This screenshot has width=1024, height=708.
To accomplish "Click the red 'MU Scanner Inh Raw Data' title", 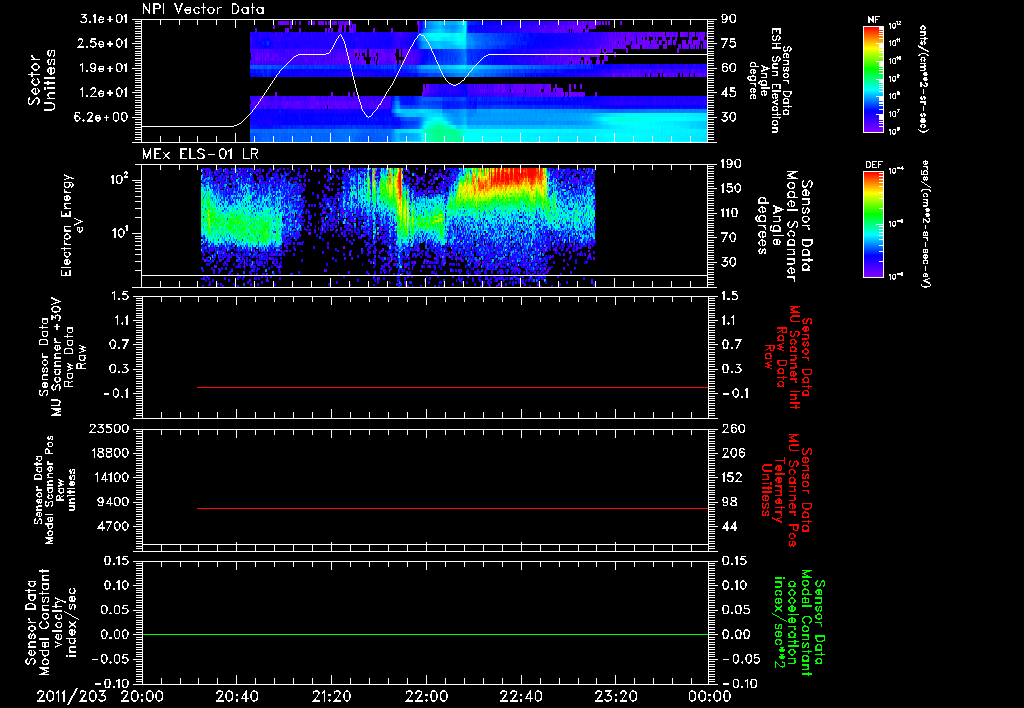I will coord(788,357).
